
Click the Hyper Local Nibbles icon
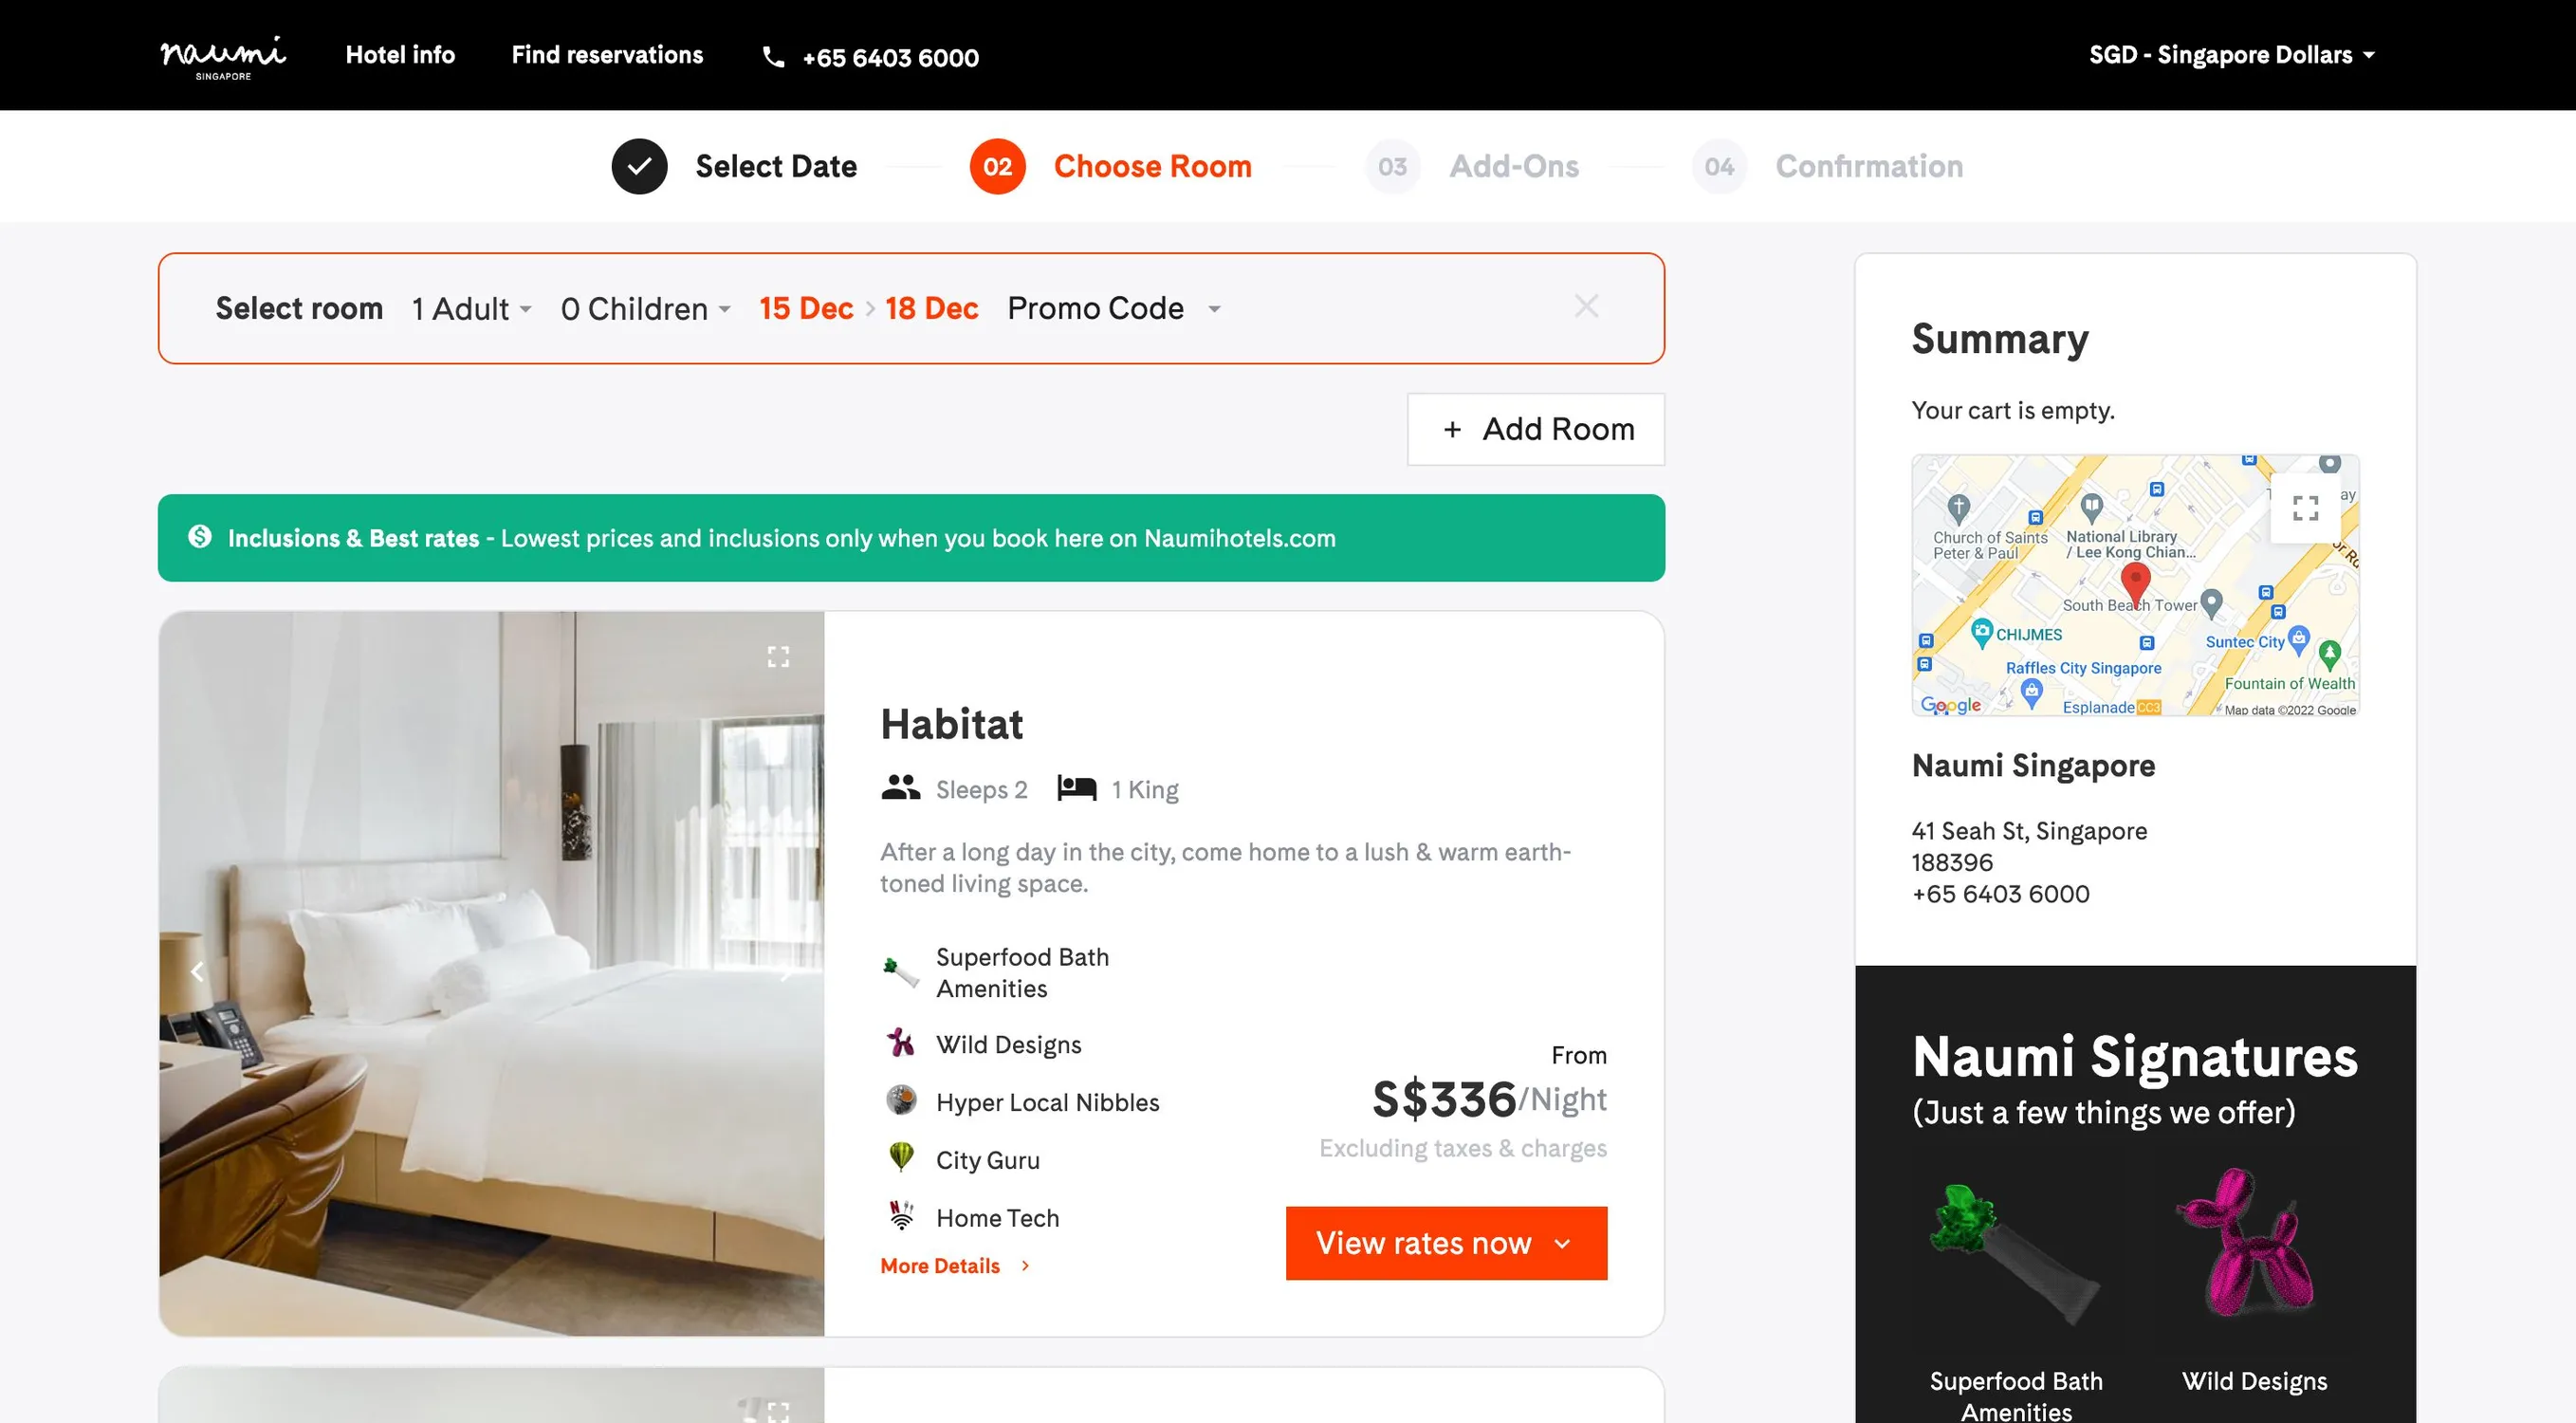click(x=899, y=1101)
